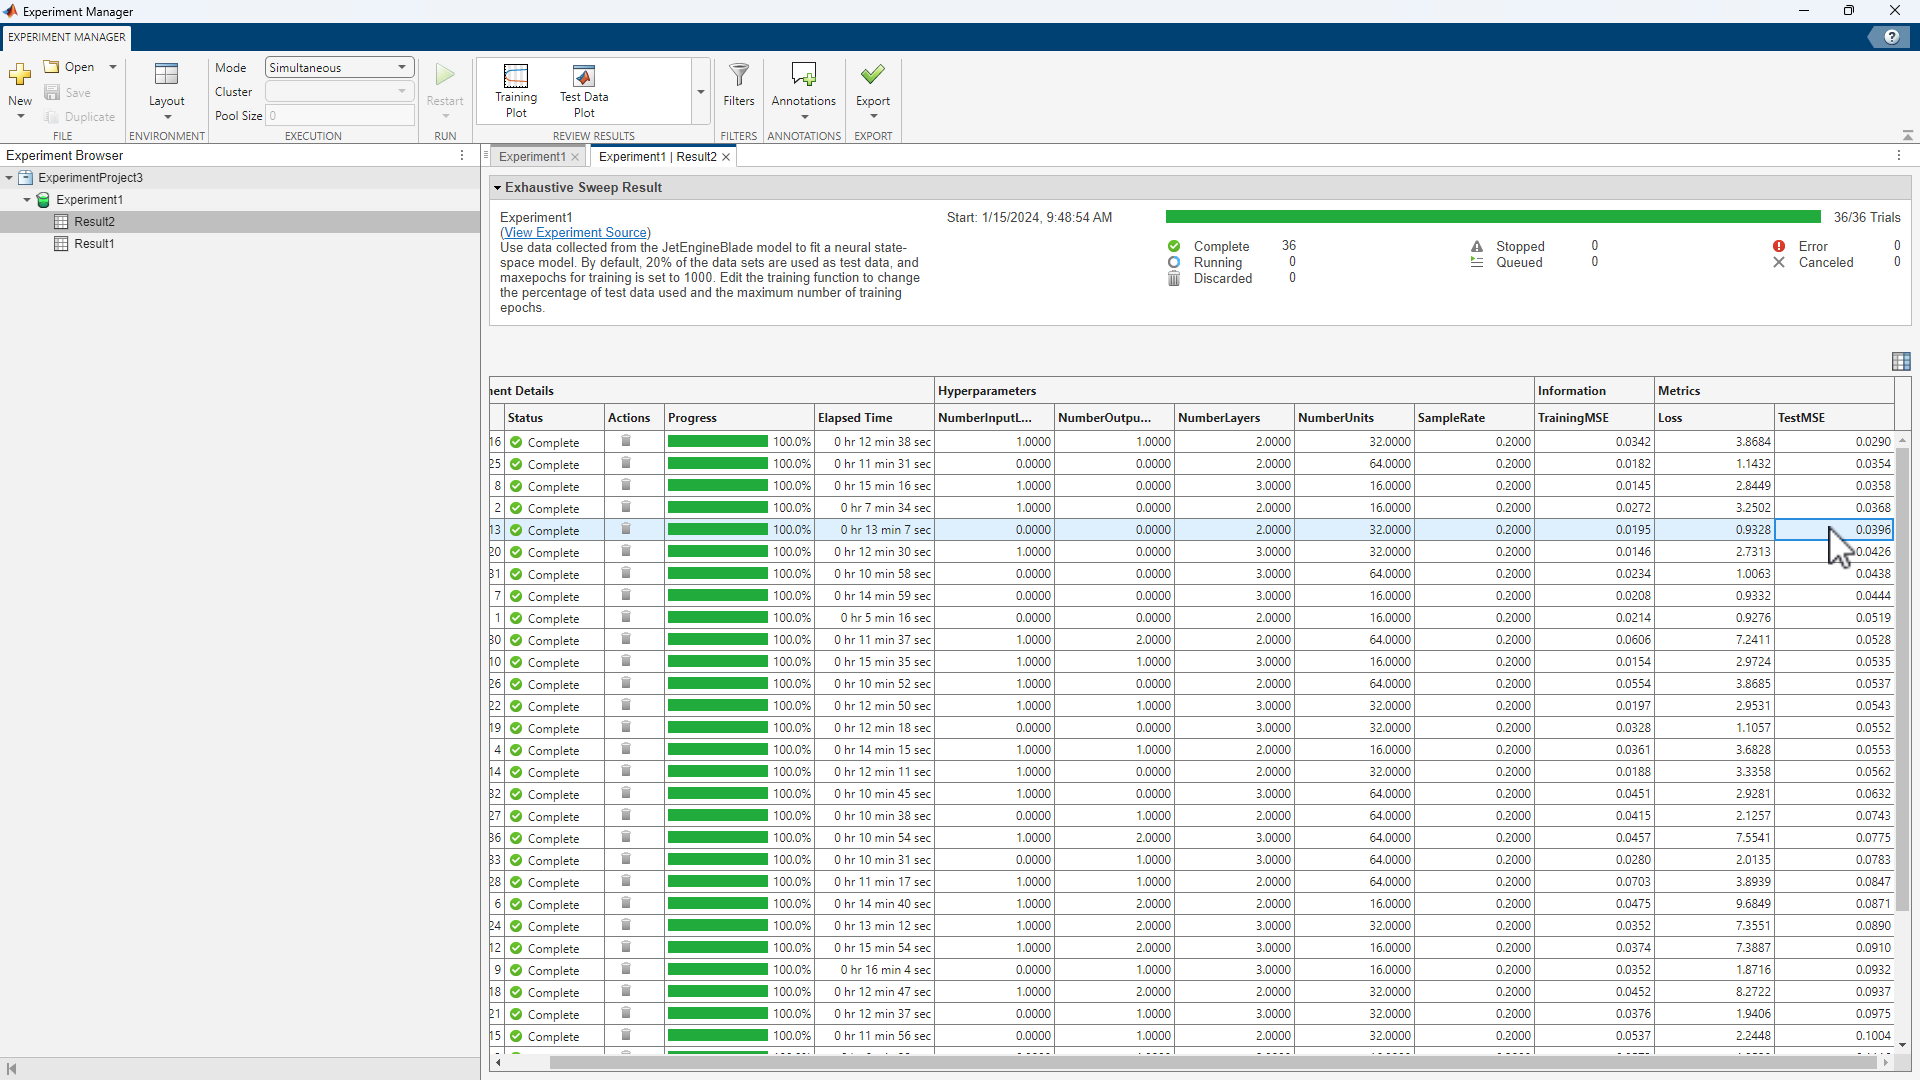The height and width of the screenshot is (1080, 1920).
Task: Discard trial 8 with its trash icon
Action: pos(626,486)
